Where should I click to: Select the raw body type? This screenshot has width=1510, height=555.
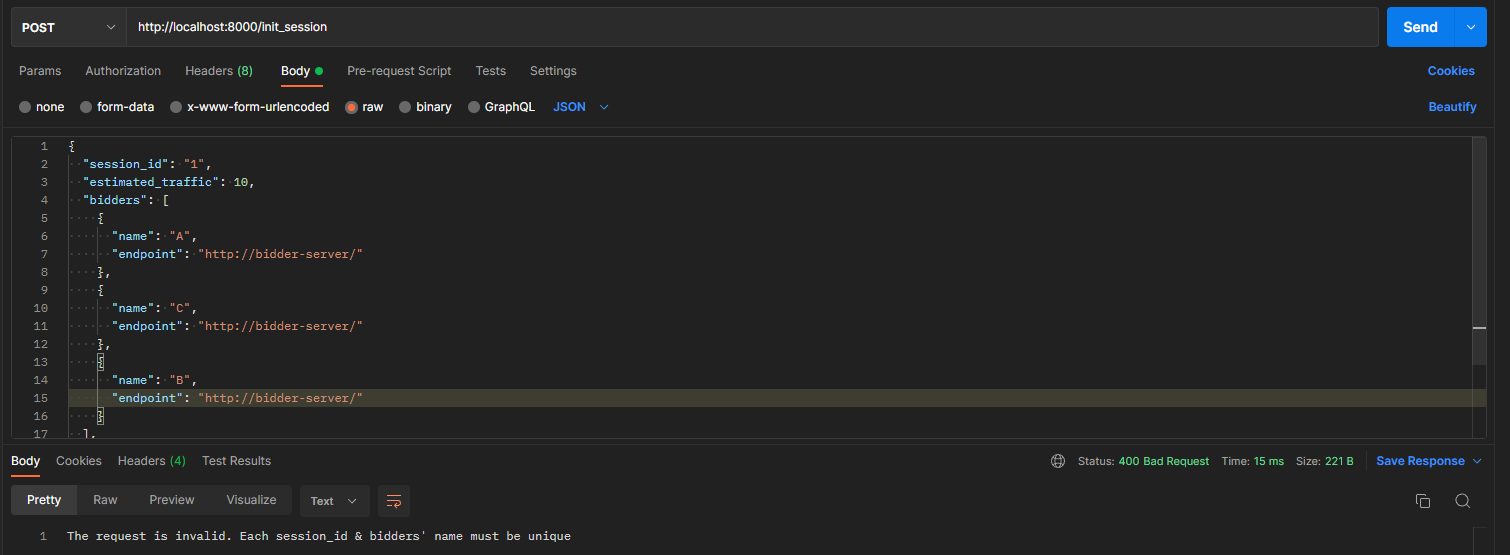(x=364, y=107)
